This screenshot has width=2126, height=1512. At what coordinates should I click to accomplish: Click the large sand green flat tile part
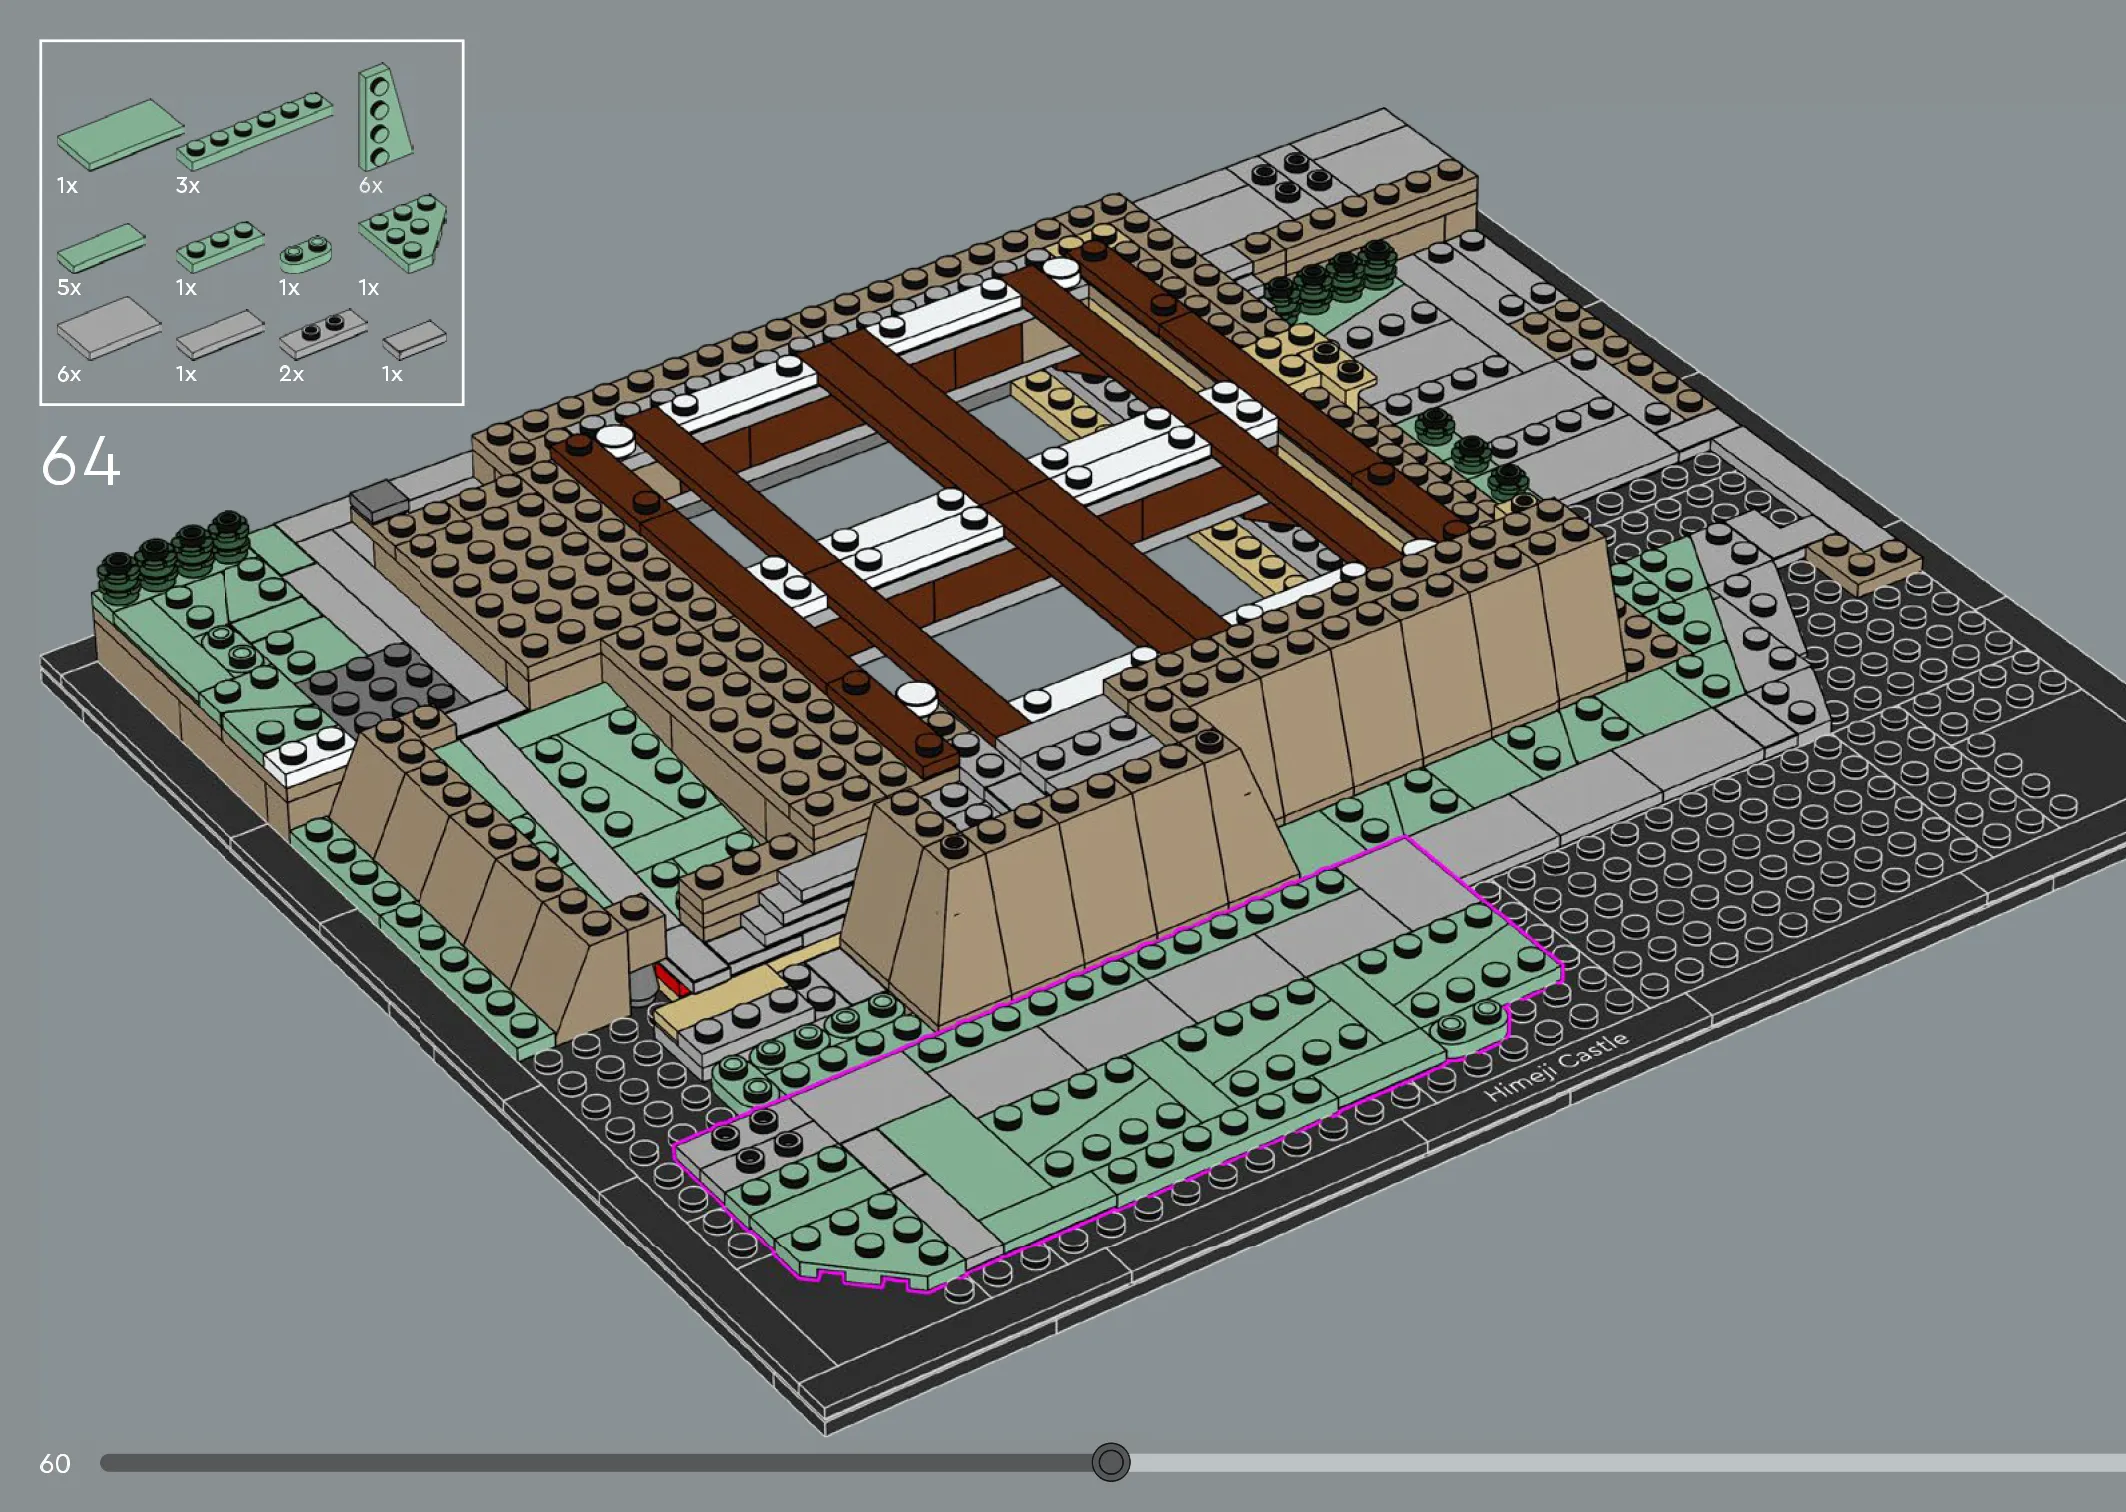(x=120, y=135)
